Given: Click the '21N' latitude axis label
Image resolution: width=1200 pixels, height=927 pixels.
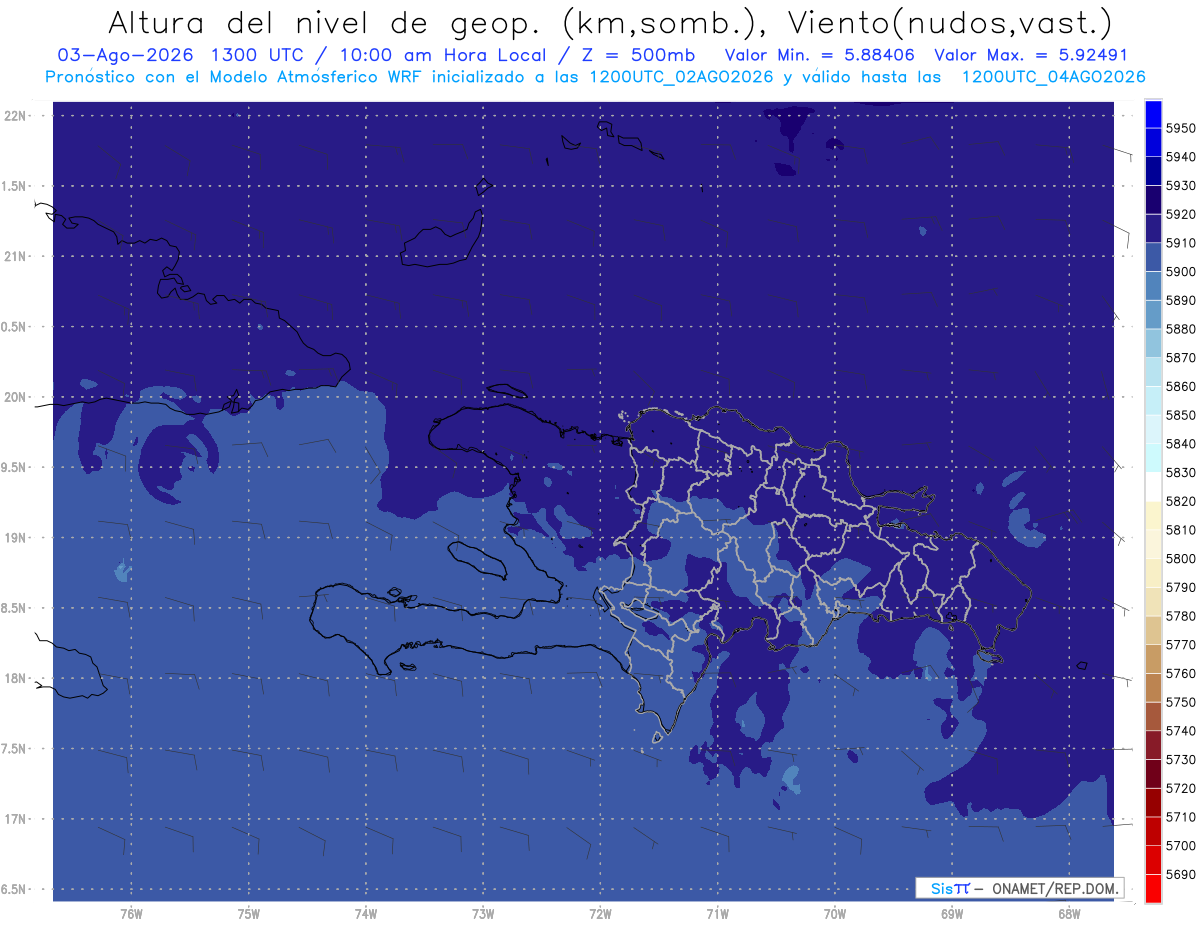Looking at the screenshot, I should tap(17, 257).
